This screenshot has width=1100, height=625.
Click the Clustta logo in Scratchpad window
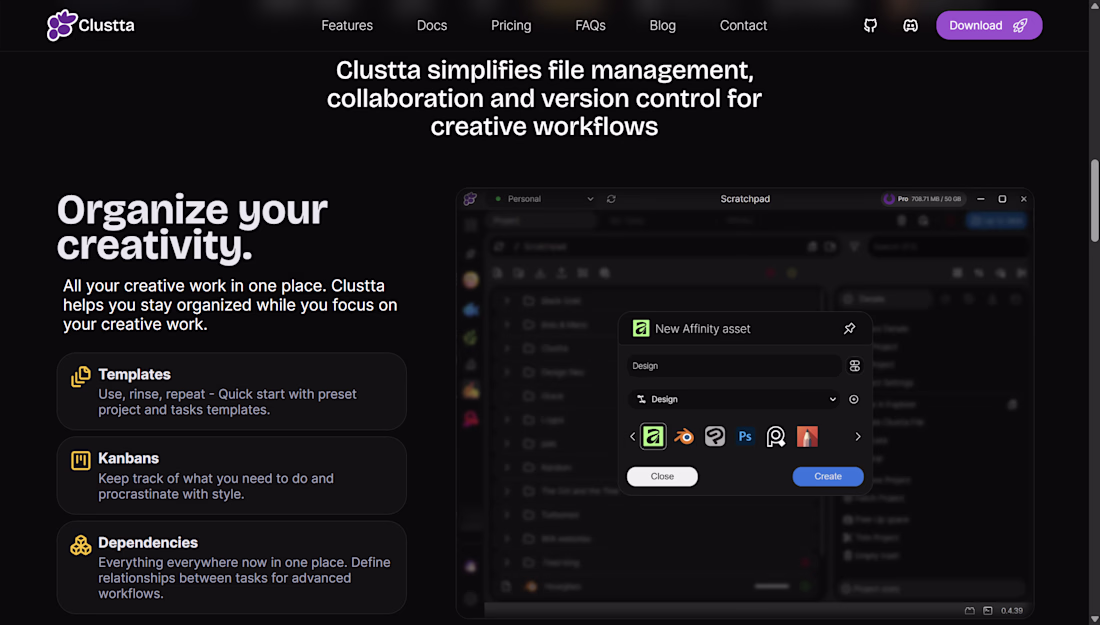pos(470,199)
